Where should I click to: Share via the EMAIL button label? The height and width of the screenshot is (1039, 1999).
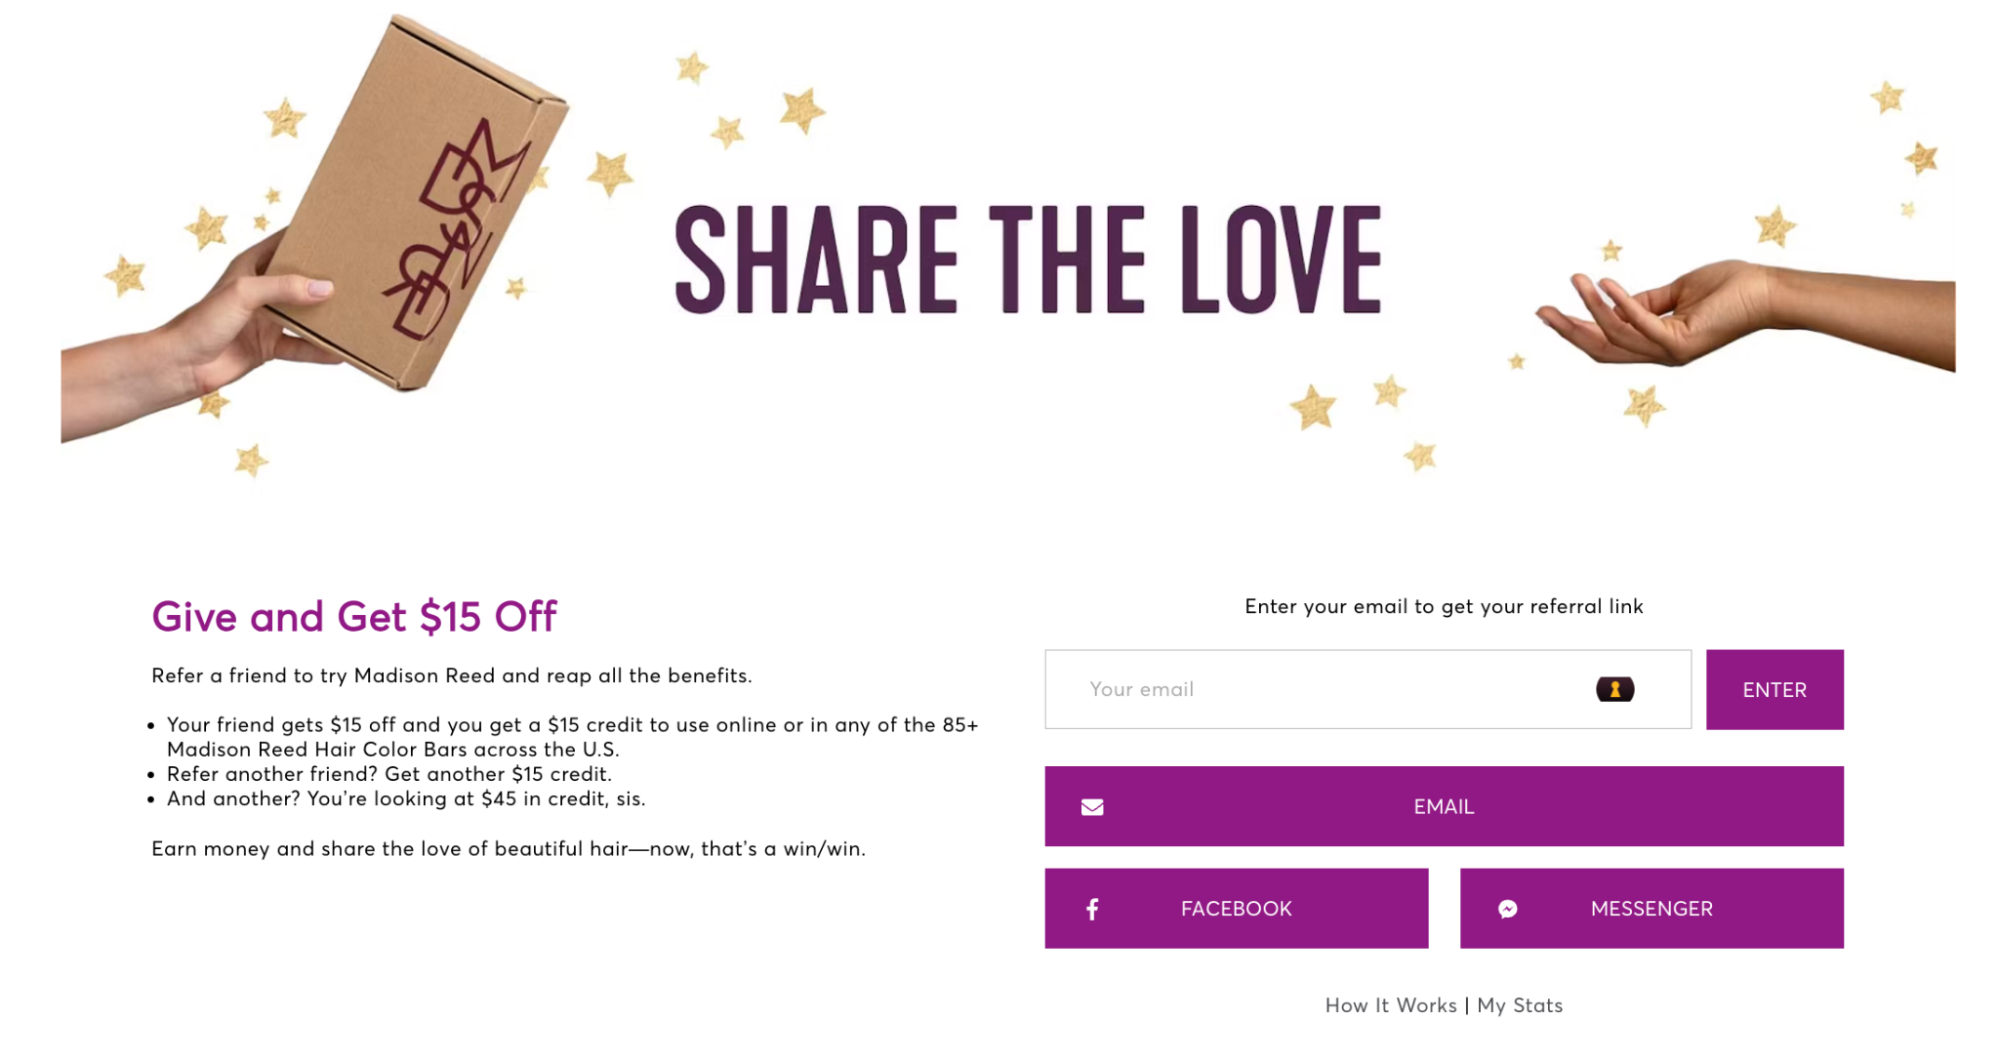tap(1443, 807)
